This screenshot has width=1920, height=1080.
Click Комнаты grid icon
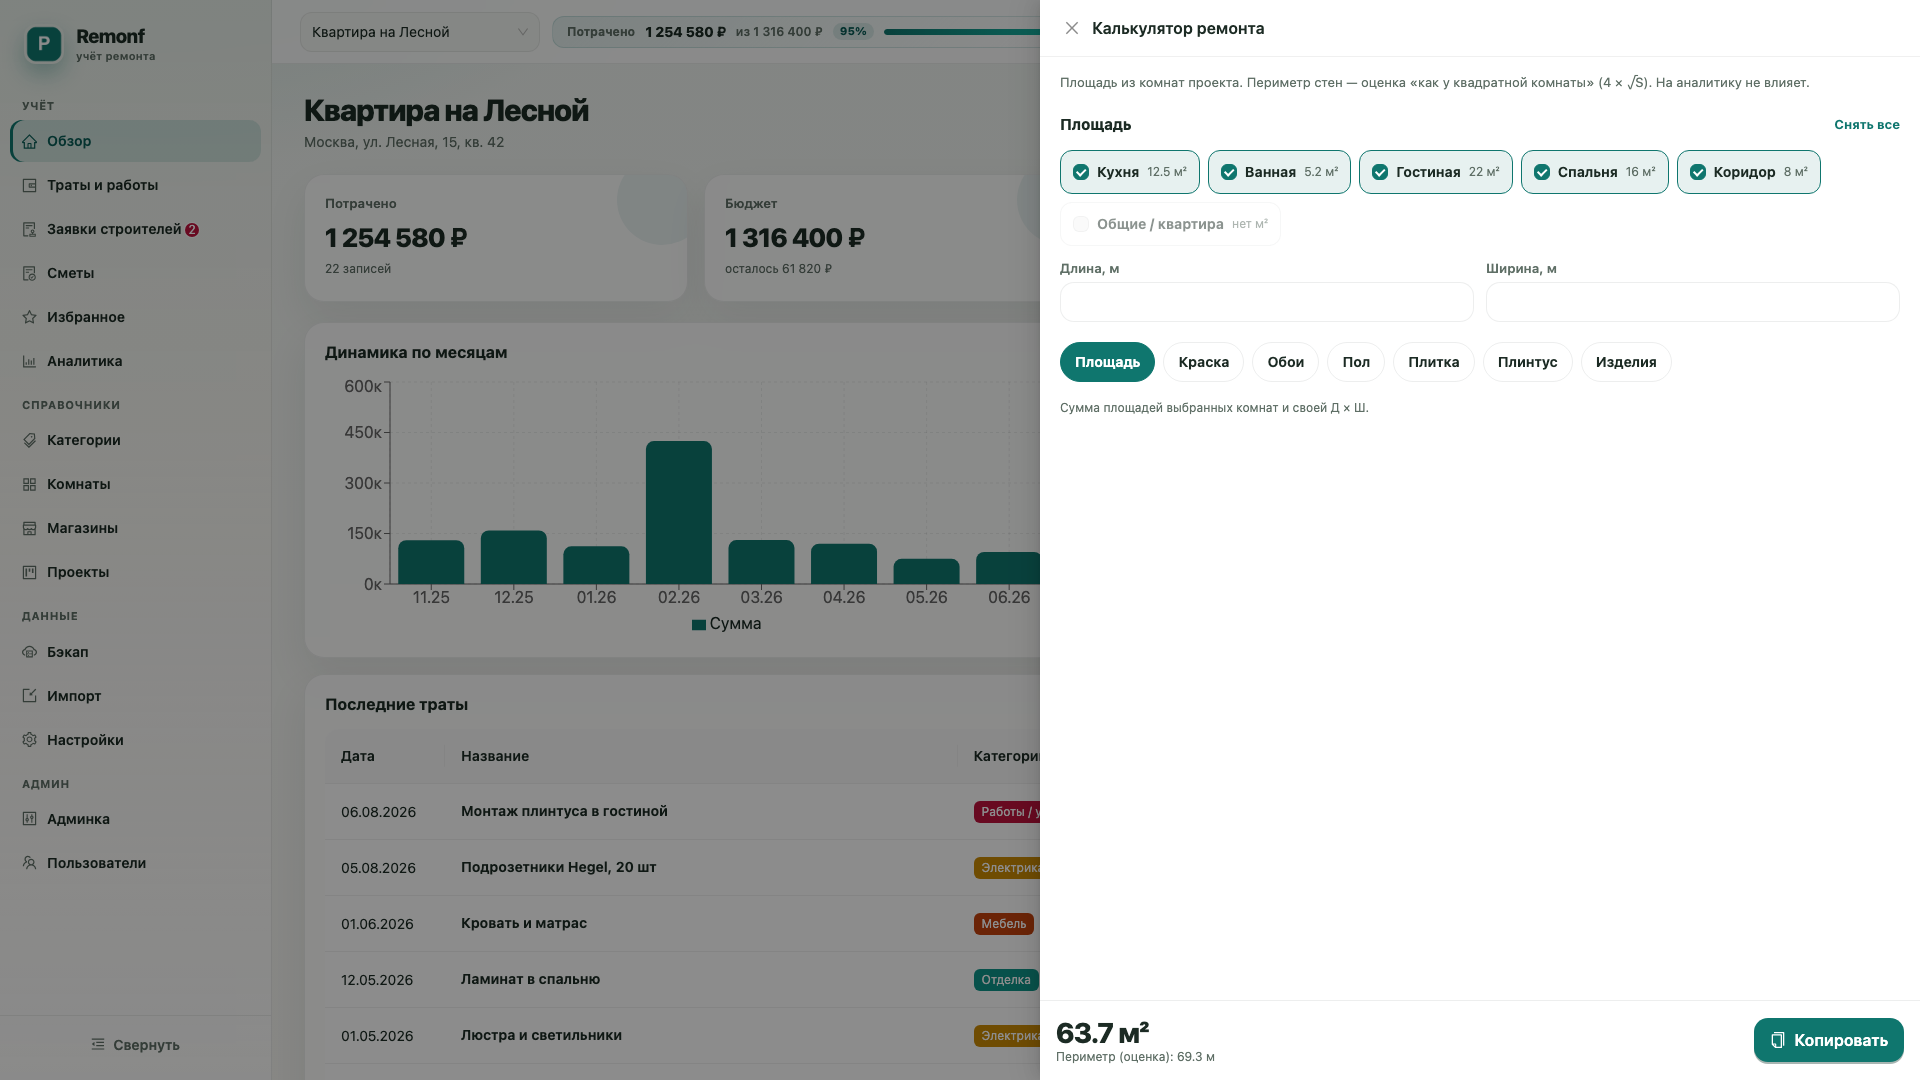30,484
